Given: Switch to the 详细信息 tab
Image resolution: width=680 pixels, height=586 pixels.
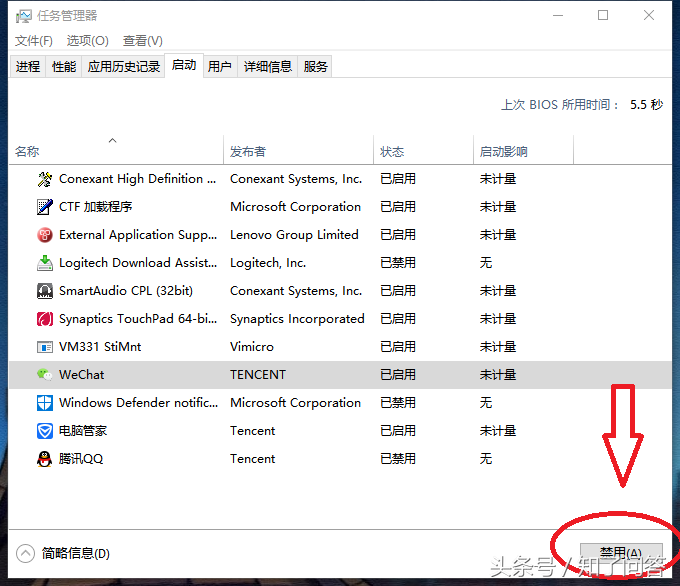Looking at the screenshot, I should pyautogui.click(x=268, y=66).
